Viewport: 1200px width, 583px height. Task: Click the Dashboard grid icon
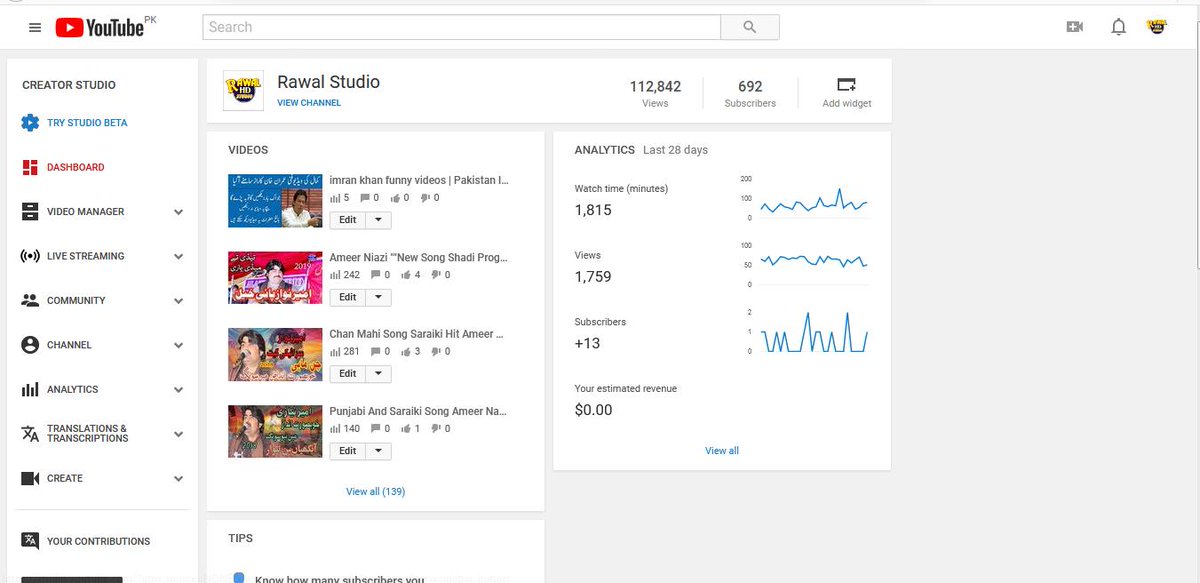[x=30, y=167]
